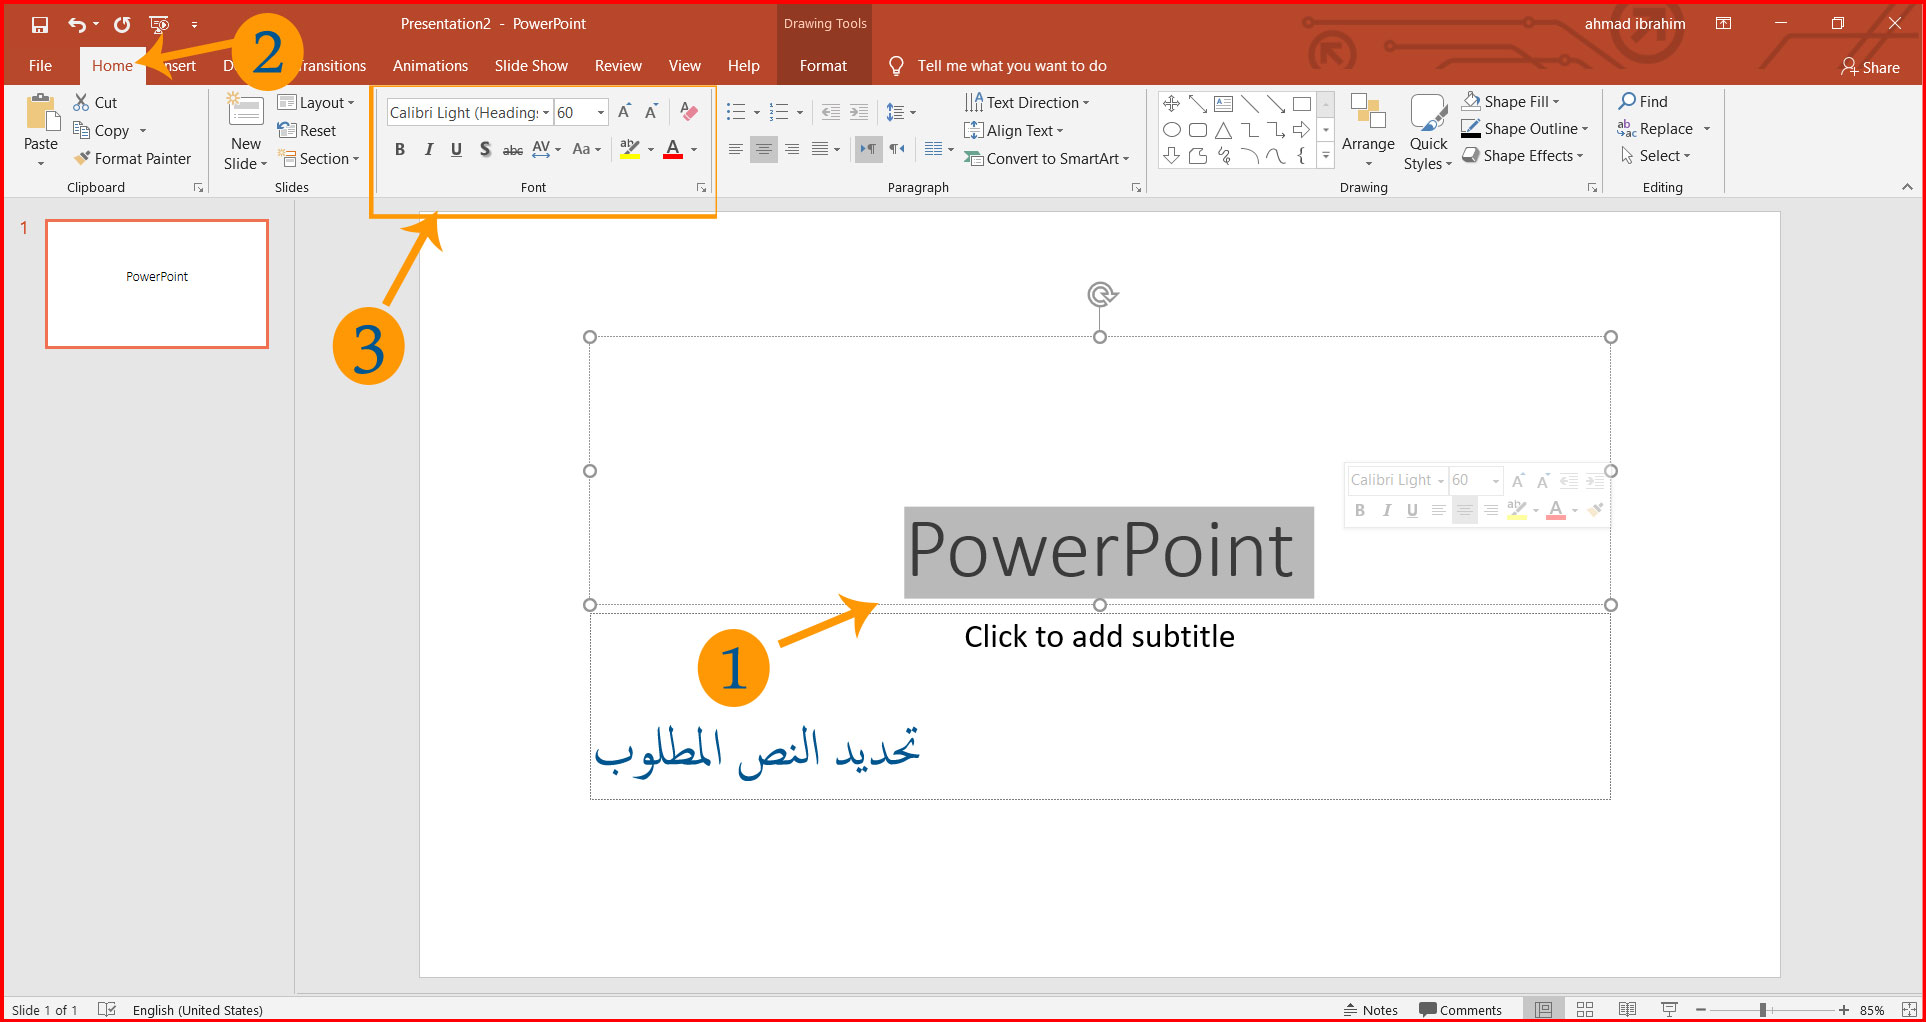Screen dimensions: 1926x1022
Task: Click the Paste clipboard icon
Action: click(41, 113)
